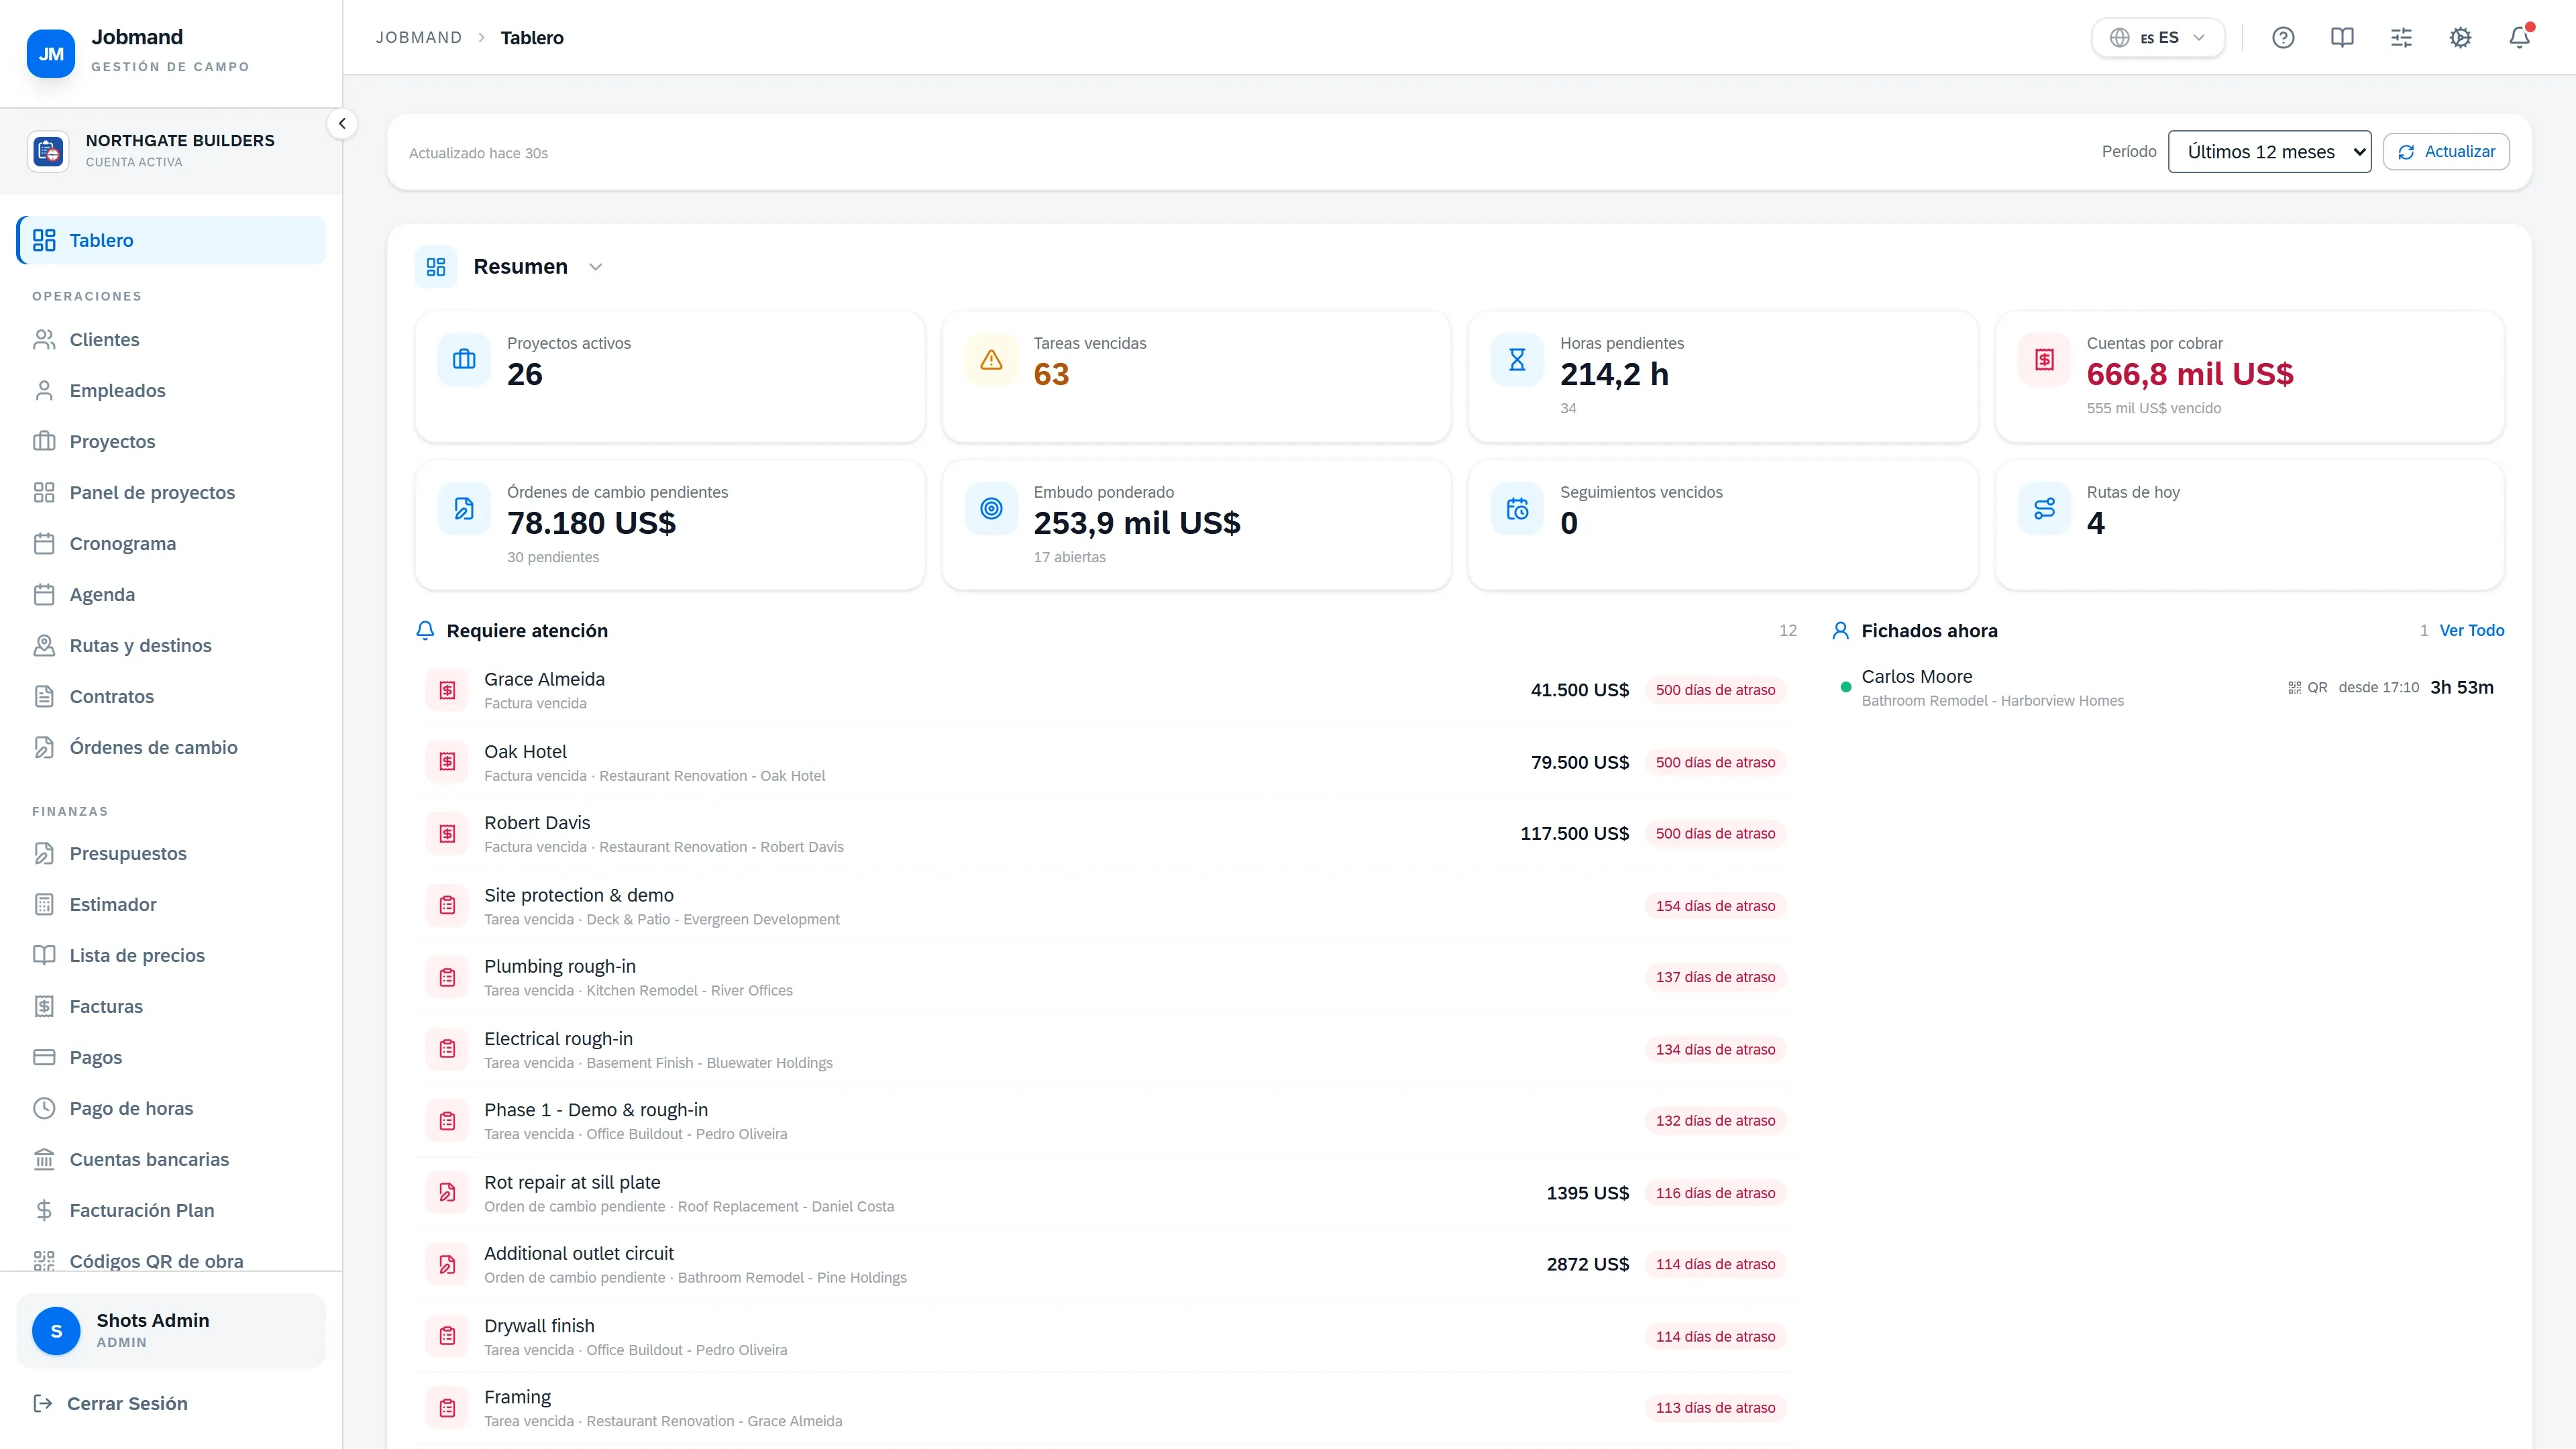Click the Rot repair change-order row icon

tap(447, 1193)
